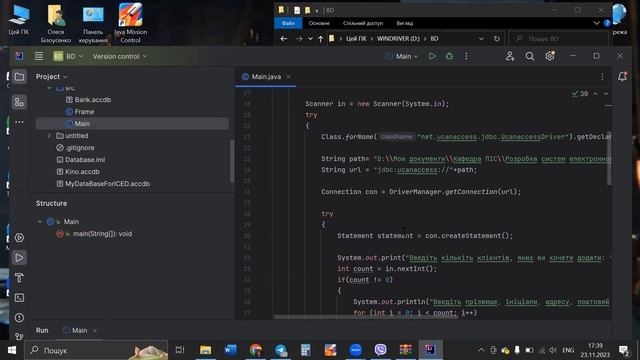Open Search Everywhere magnifier

530,56
